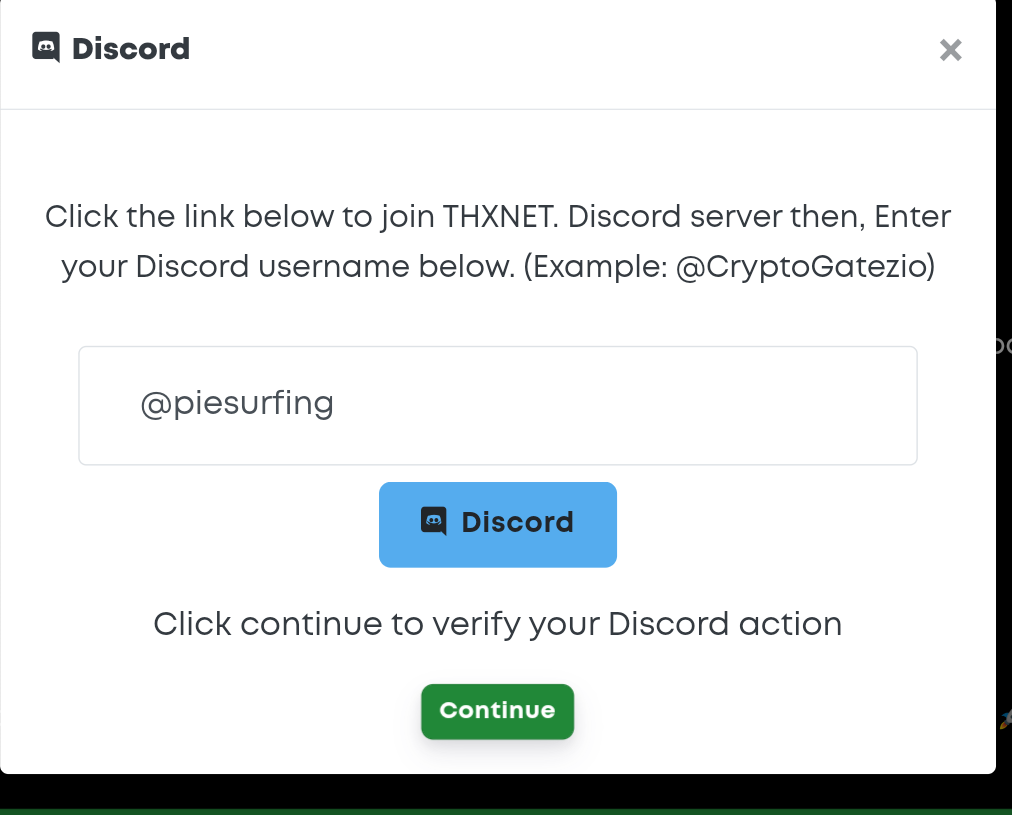Click the green bar at the bottom edge

tap(506, 812)
